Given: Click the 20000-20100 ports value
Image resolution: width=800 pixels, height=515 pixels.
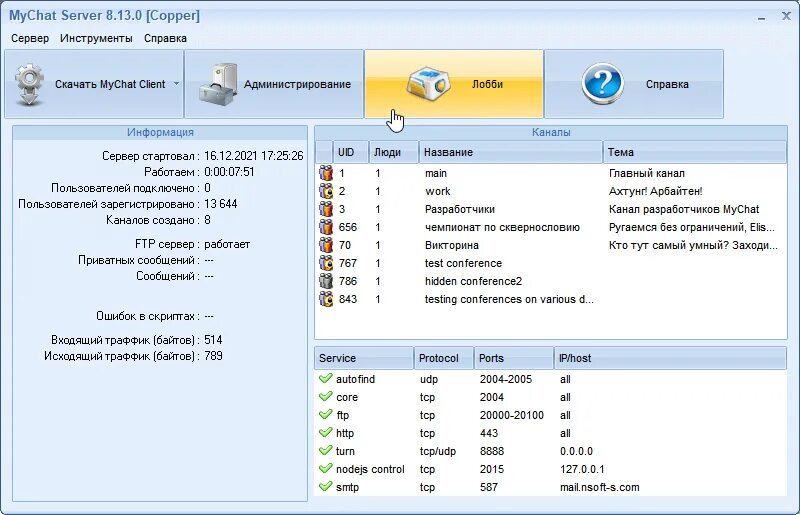Looking at the screenshot, I should pos(512,415).
